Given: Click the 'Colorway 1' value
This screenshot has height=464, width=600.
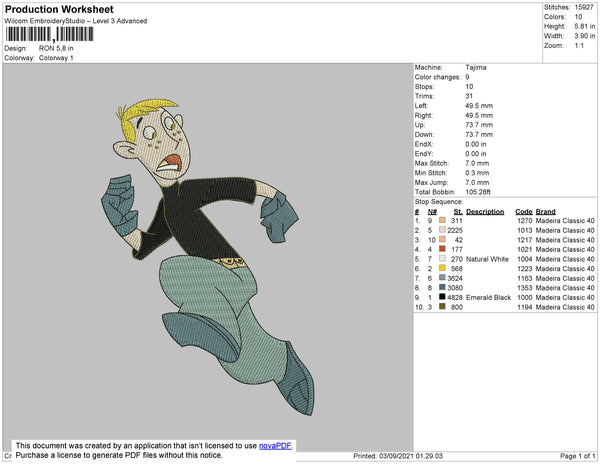Looking at the screenshot, I should pyautogui.click(x=56, y=58).
